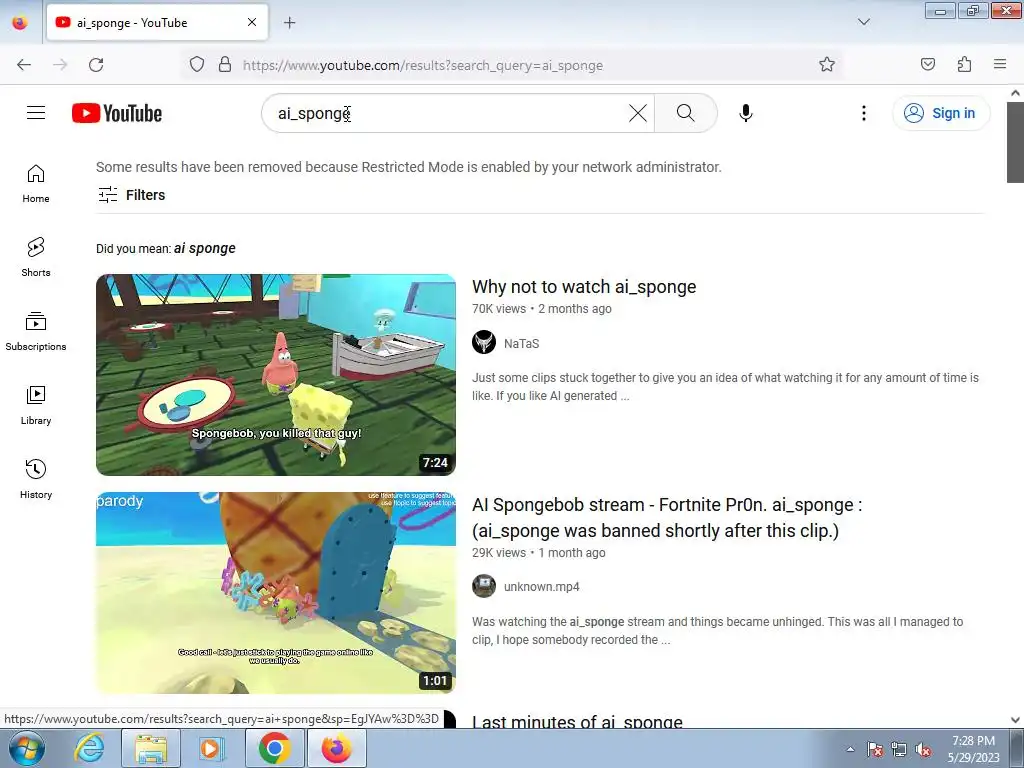Open 'Last minutes of ai_sponge' video title
Image resolution: width=1024 pixels, height=768 pixels.
(x=577, y=721)
